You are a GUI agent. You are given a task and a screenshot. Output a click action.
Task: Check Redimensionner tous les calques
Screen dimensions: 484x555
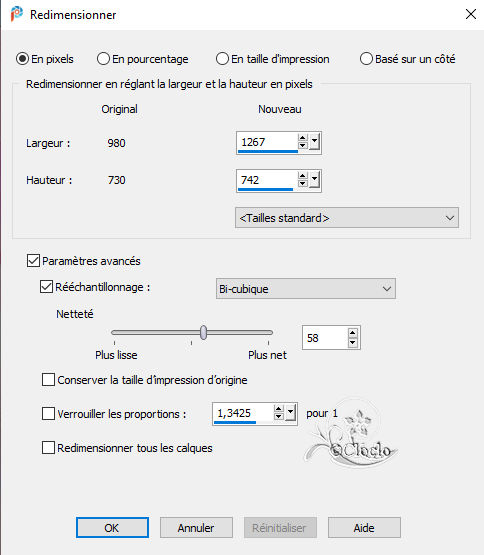pos(48,447)
